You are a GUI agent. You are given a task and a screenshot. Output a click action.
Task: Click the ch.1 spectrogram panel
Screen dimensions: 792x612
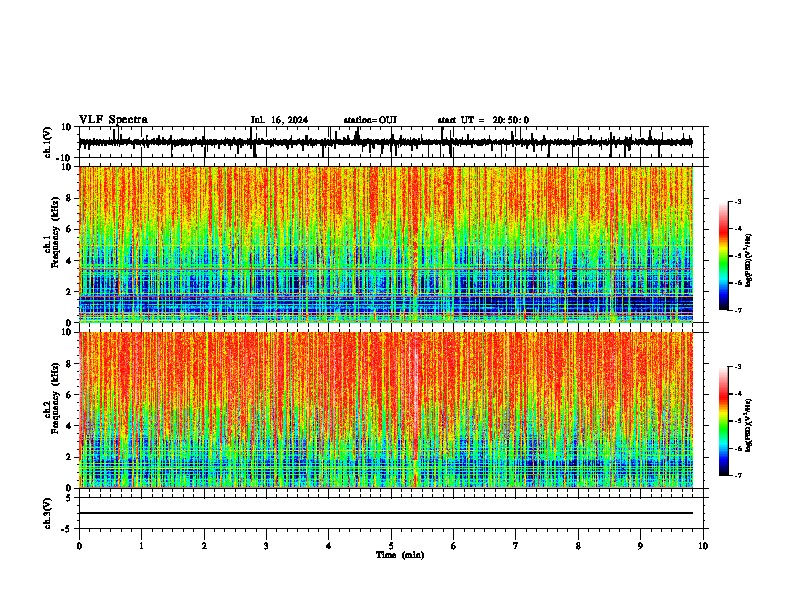coord(386,244)
